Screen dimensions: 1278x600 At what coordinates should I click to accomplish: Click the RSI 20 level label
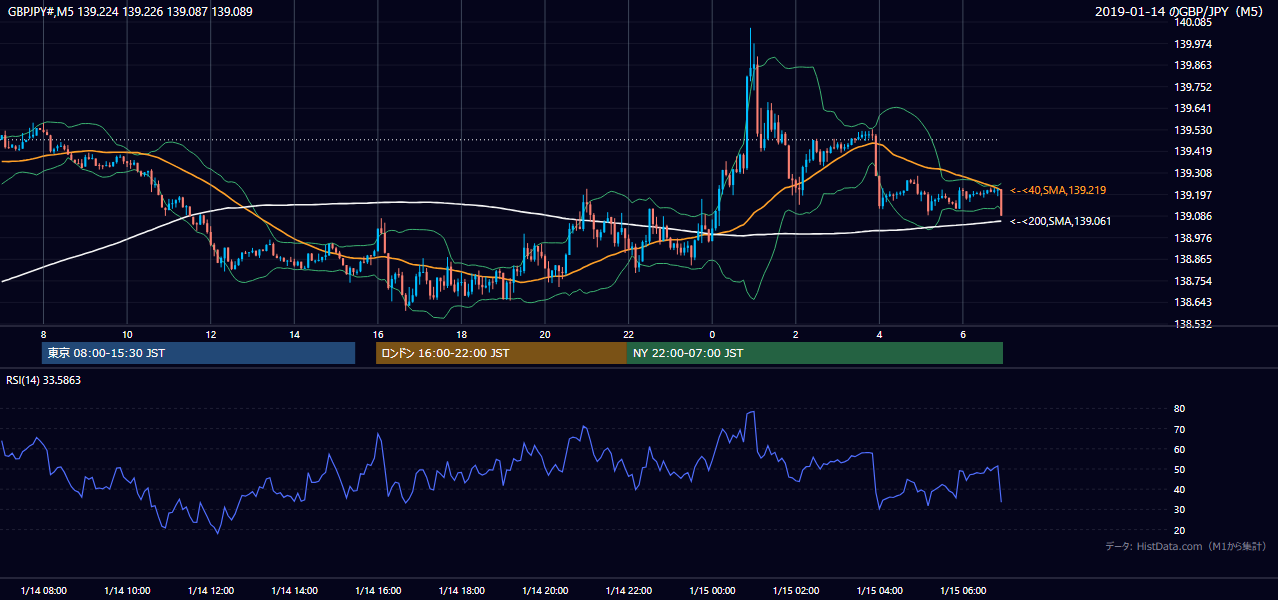[1179, 530]
